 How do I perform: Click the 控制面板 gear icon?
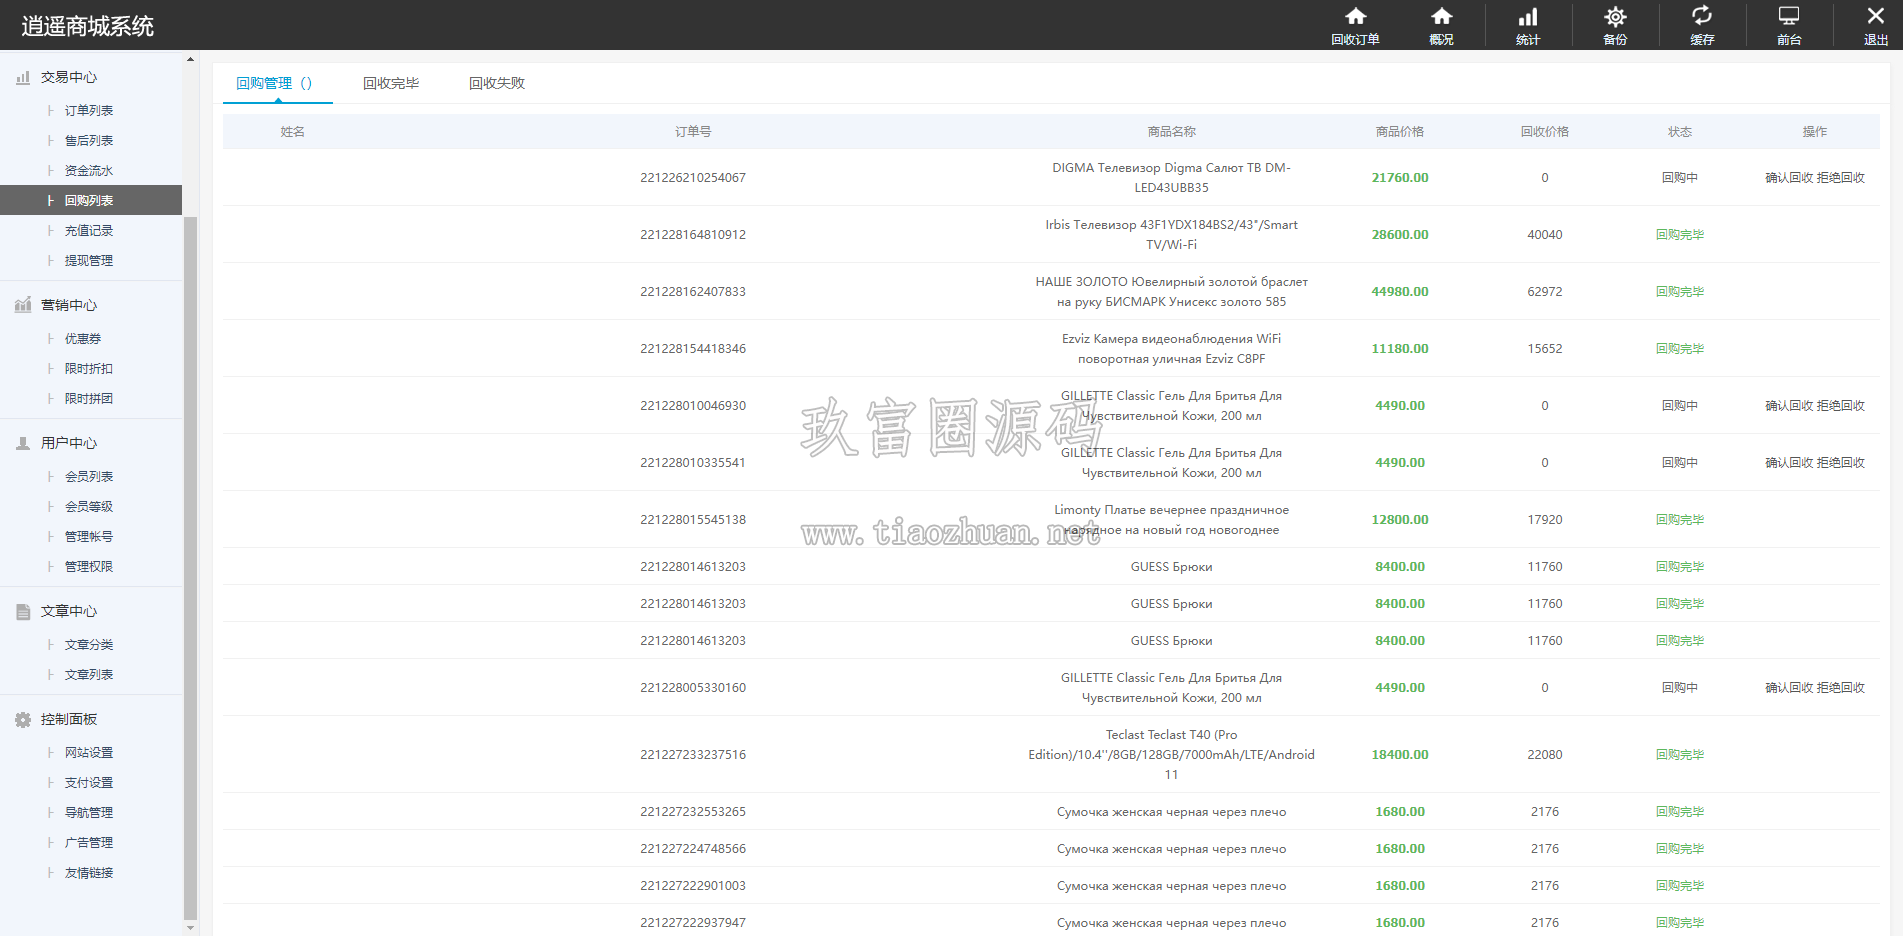coord(23,719)
